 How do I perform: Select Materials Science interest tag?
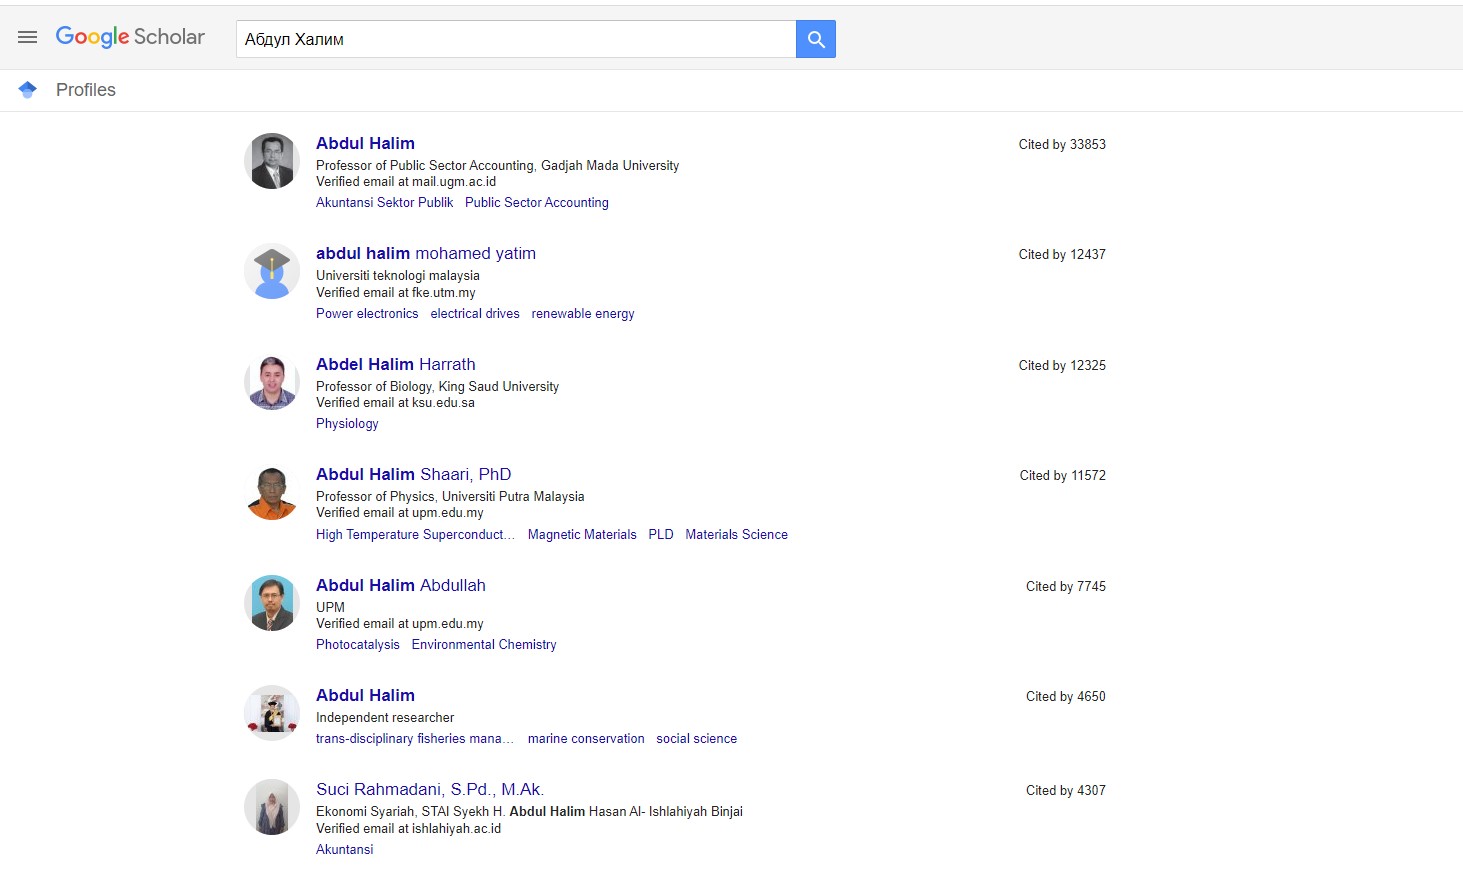point(737,534)
